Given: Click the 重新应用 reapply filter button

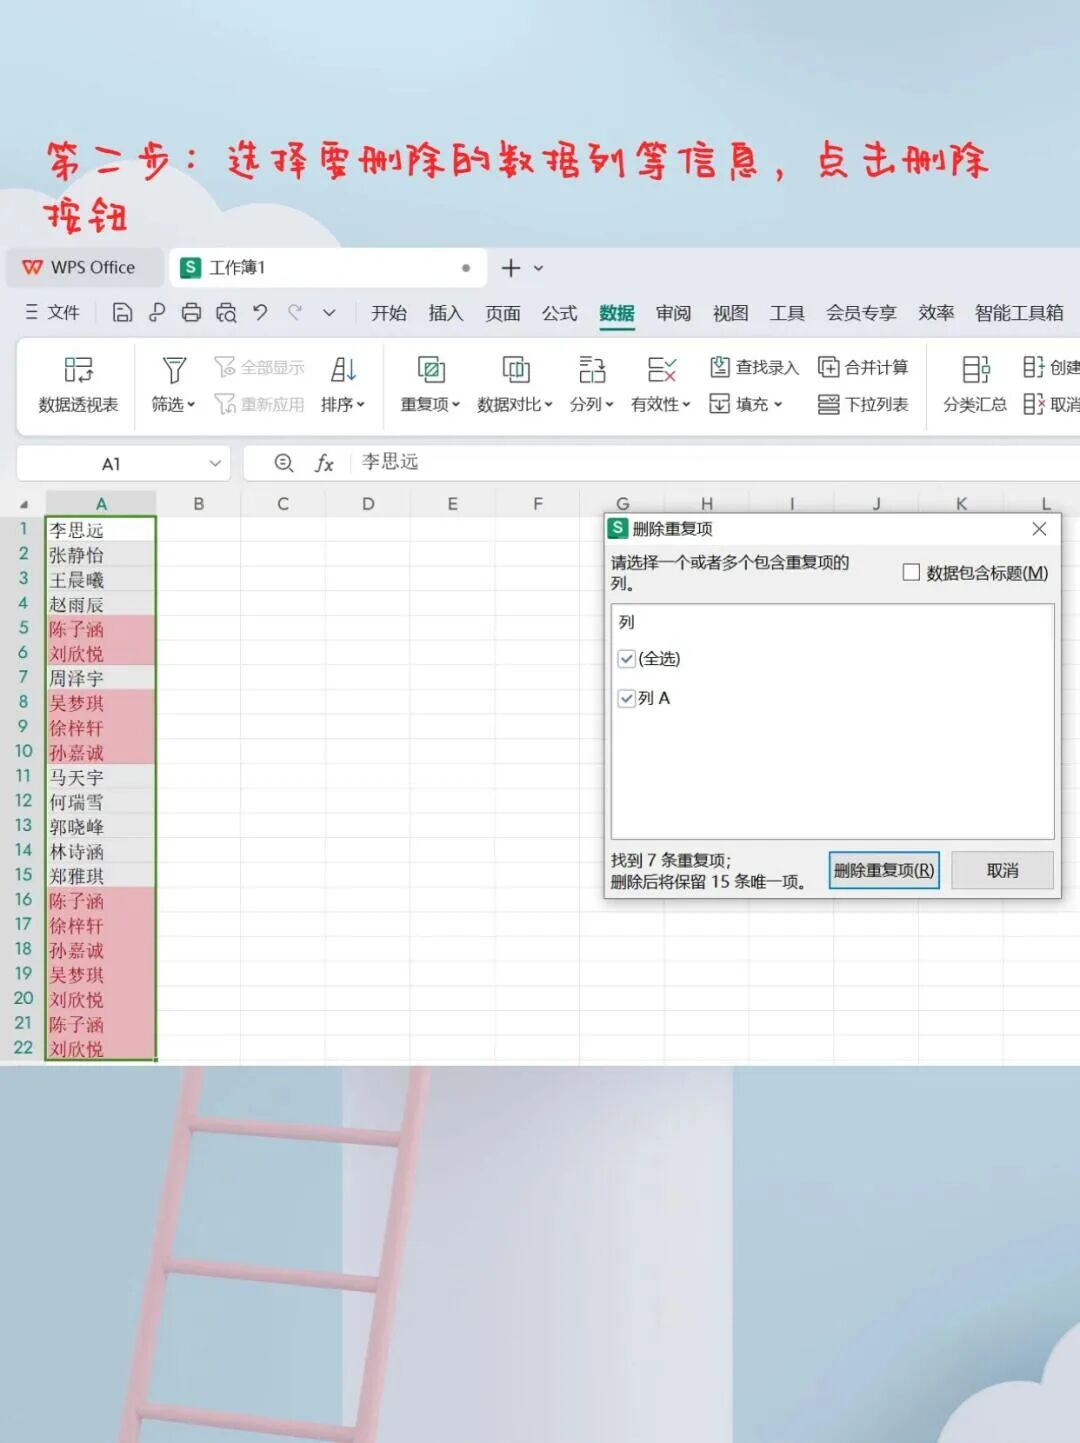Looking at the screenshot, I should 259,404.
